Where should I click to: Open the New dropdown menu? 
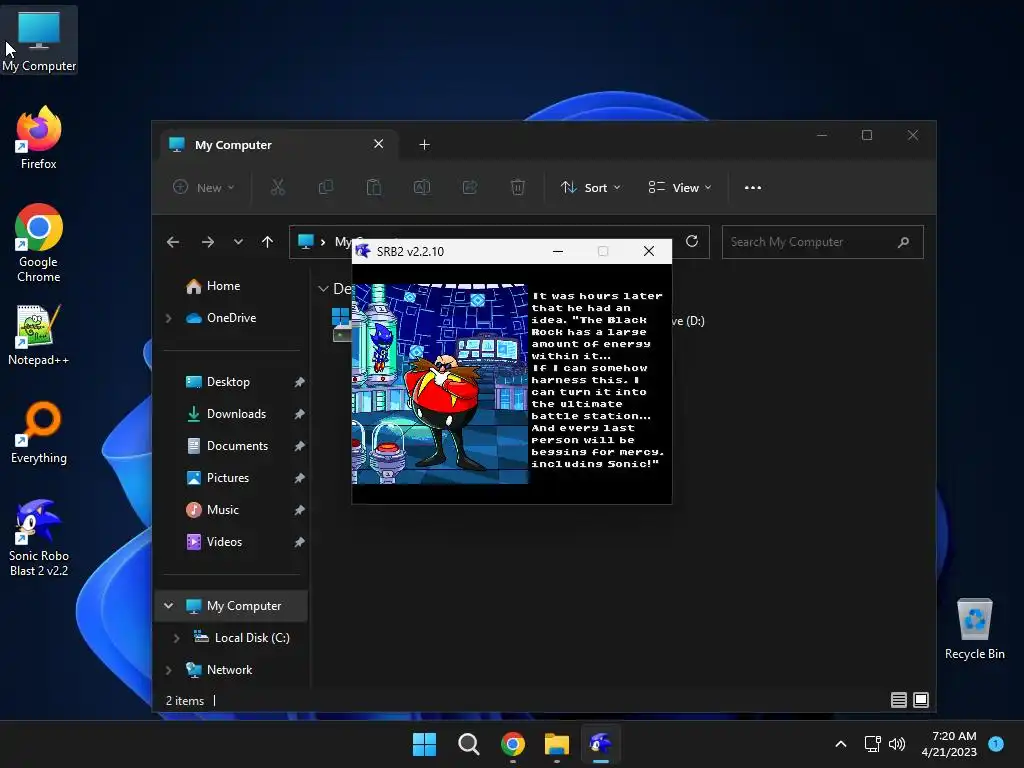pos(203,187)
